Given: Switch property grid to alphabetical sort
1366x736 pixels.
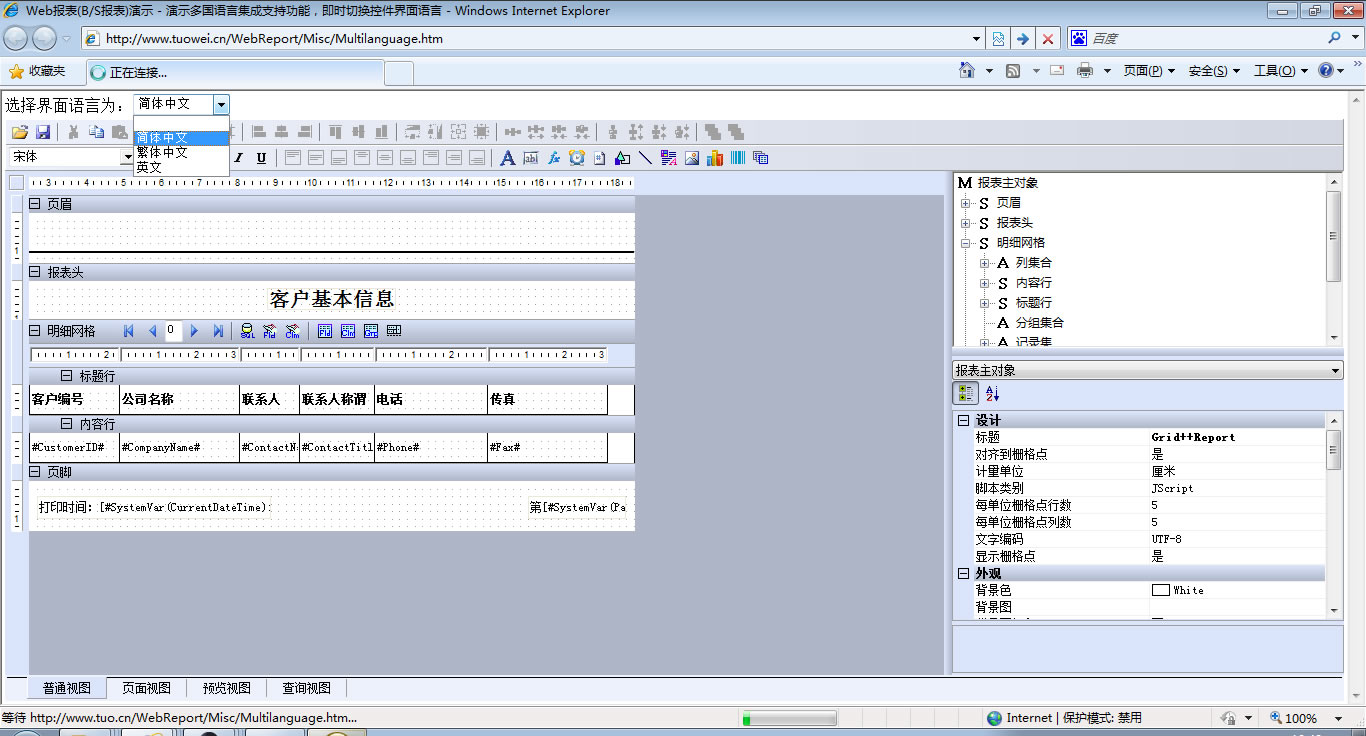Looking at the screenshot, I should (x=992, y=394).
